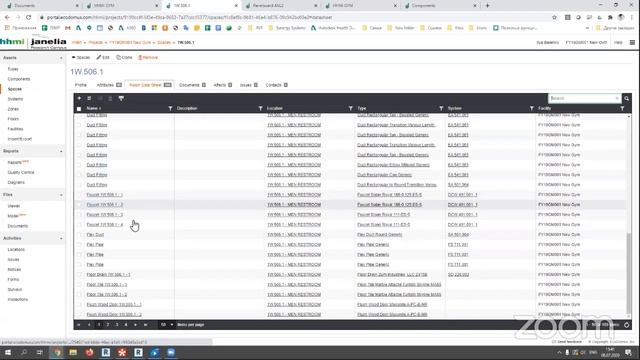The image size is (640, 360).
Task: Go to the first page of results
Action: 79,325
